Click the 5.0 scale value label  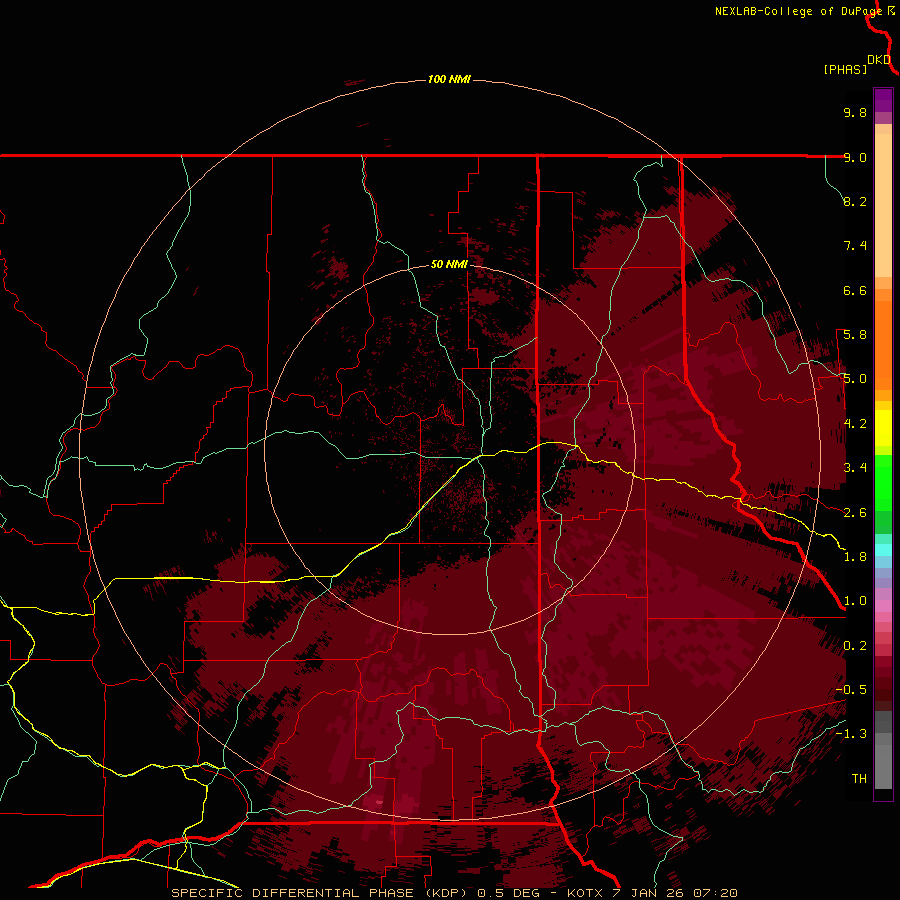pyautogui.click(x=855, y=379)
